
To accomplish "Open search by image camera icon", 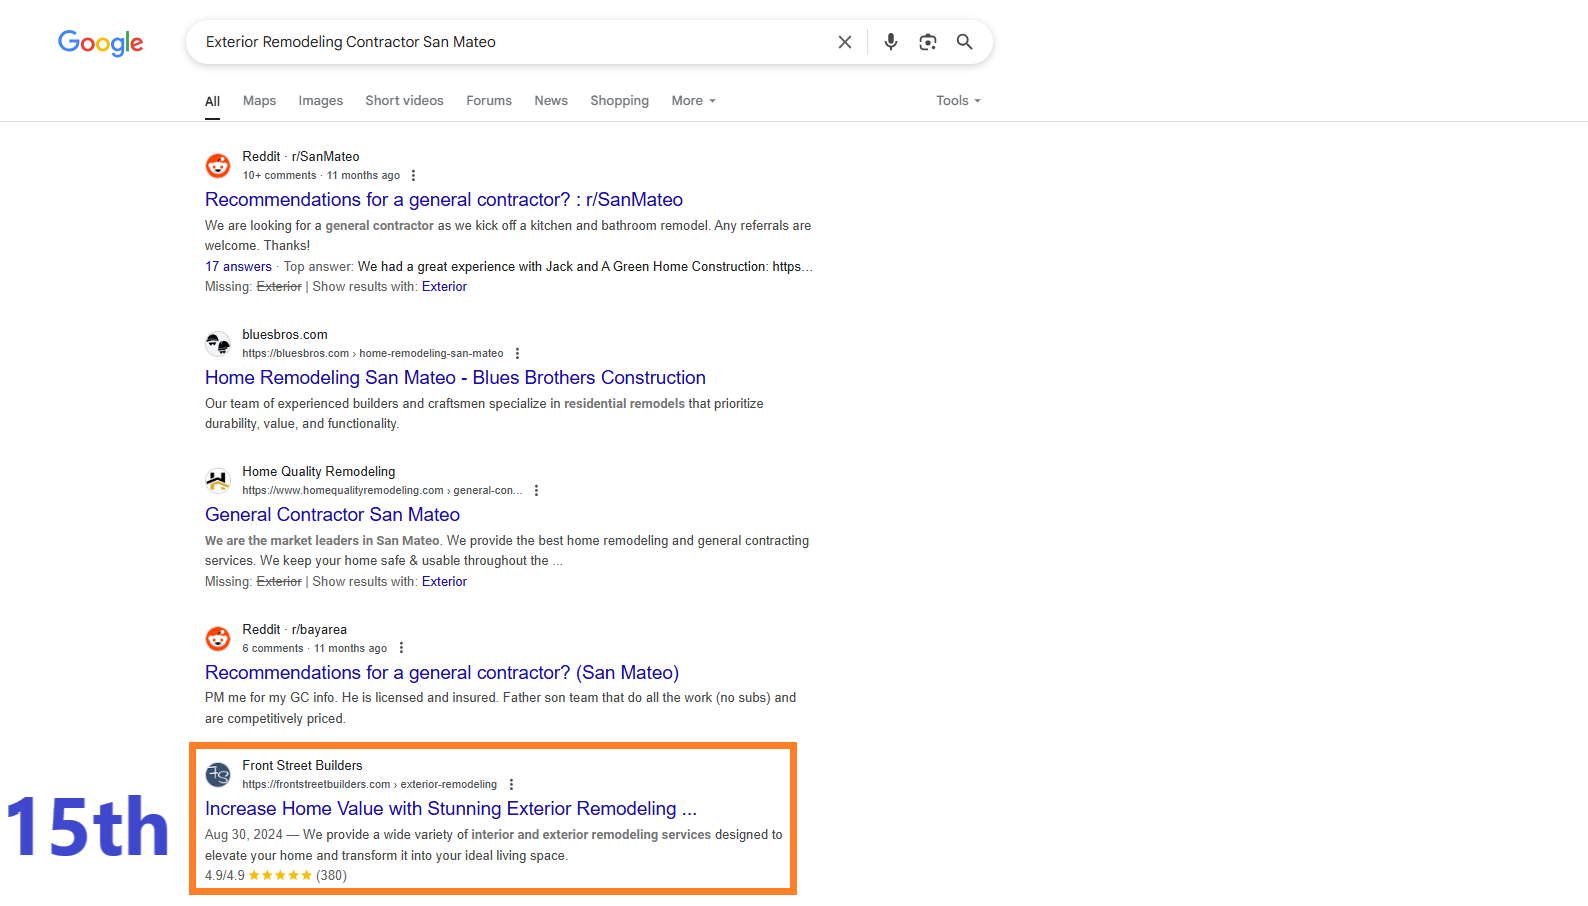I will click(928, 42).
